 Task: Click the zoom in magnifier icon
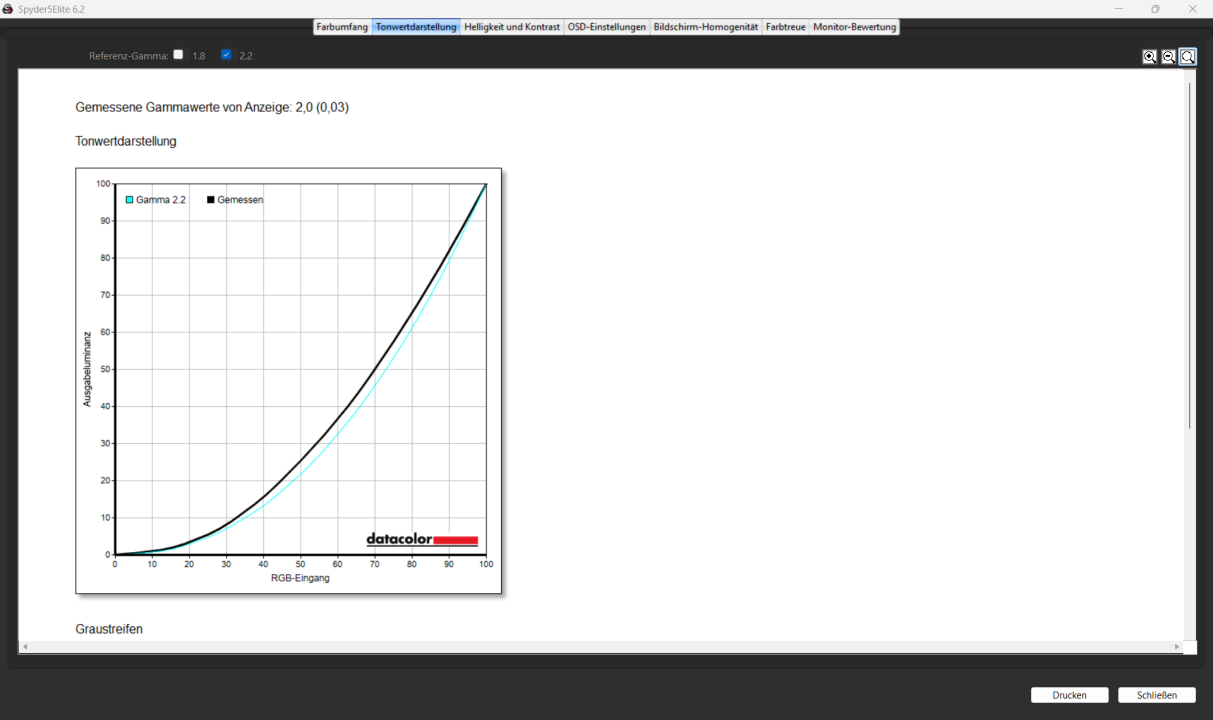[x=1150, y=57]
